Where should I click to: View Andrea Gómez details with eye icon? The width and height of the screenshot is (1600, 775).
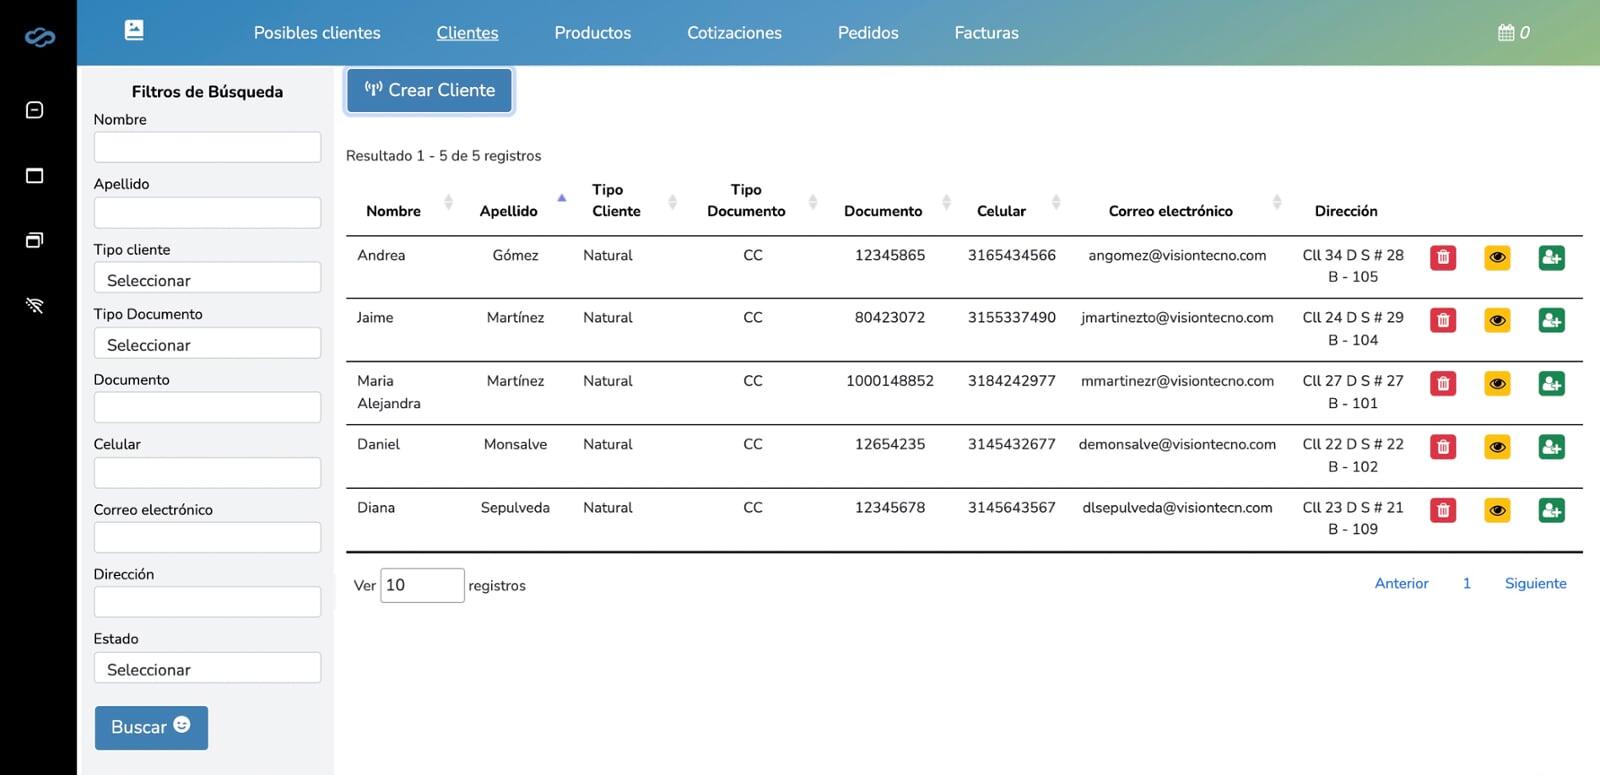(1497, 258)
